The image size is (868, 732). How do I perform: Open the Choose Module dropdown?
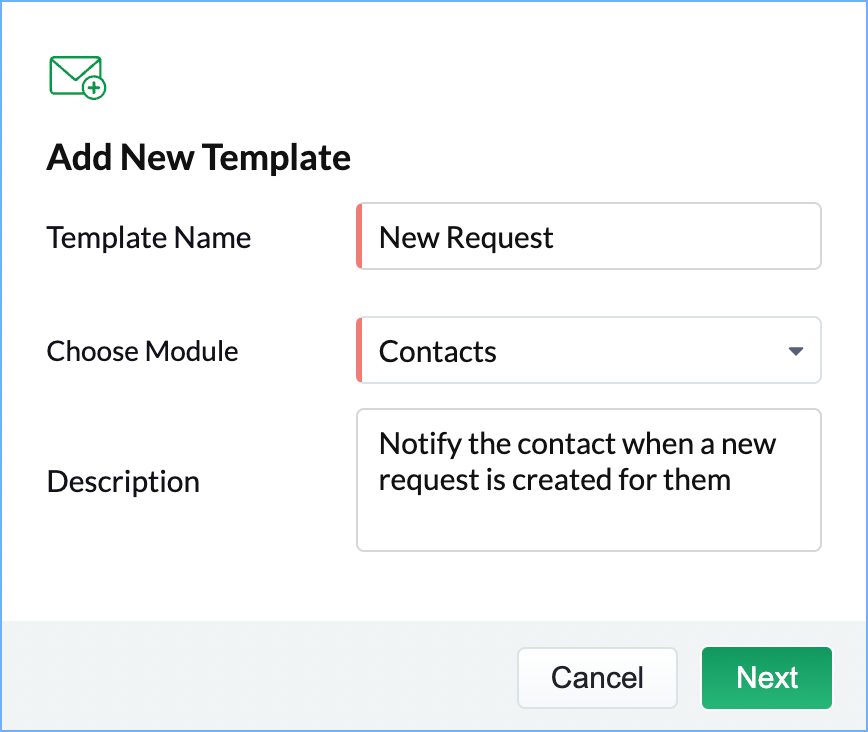point(590,351)
